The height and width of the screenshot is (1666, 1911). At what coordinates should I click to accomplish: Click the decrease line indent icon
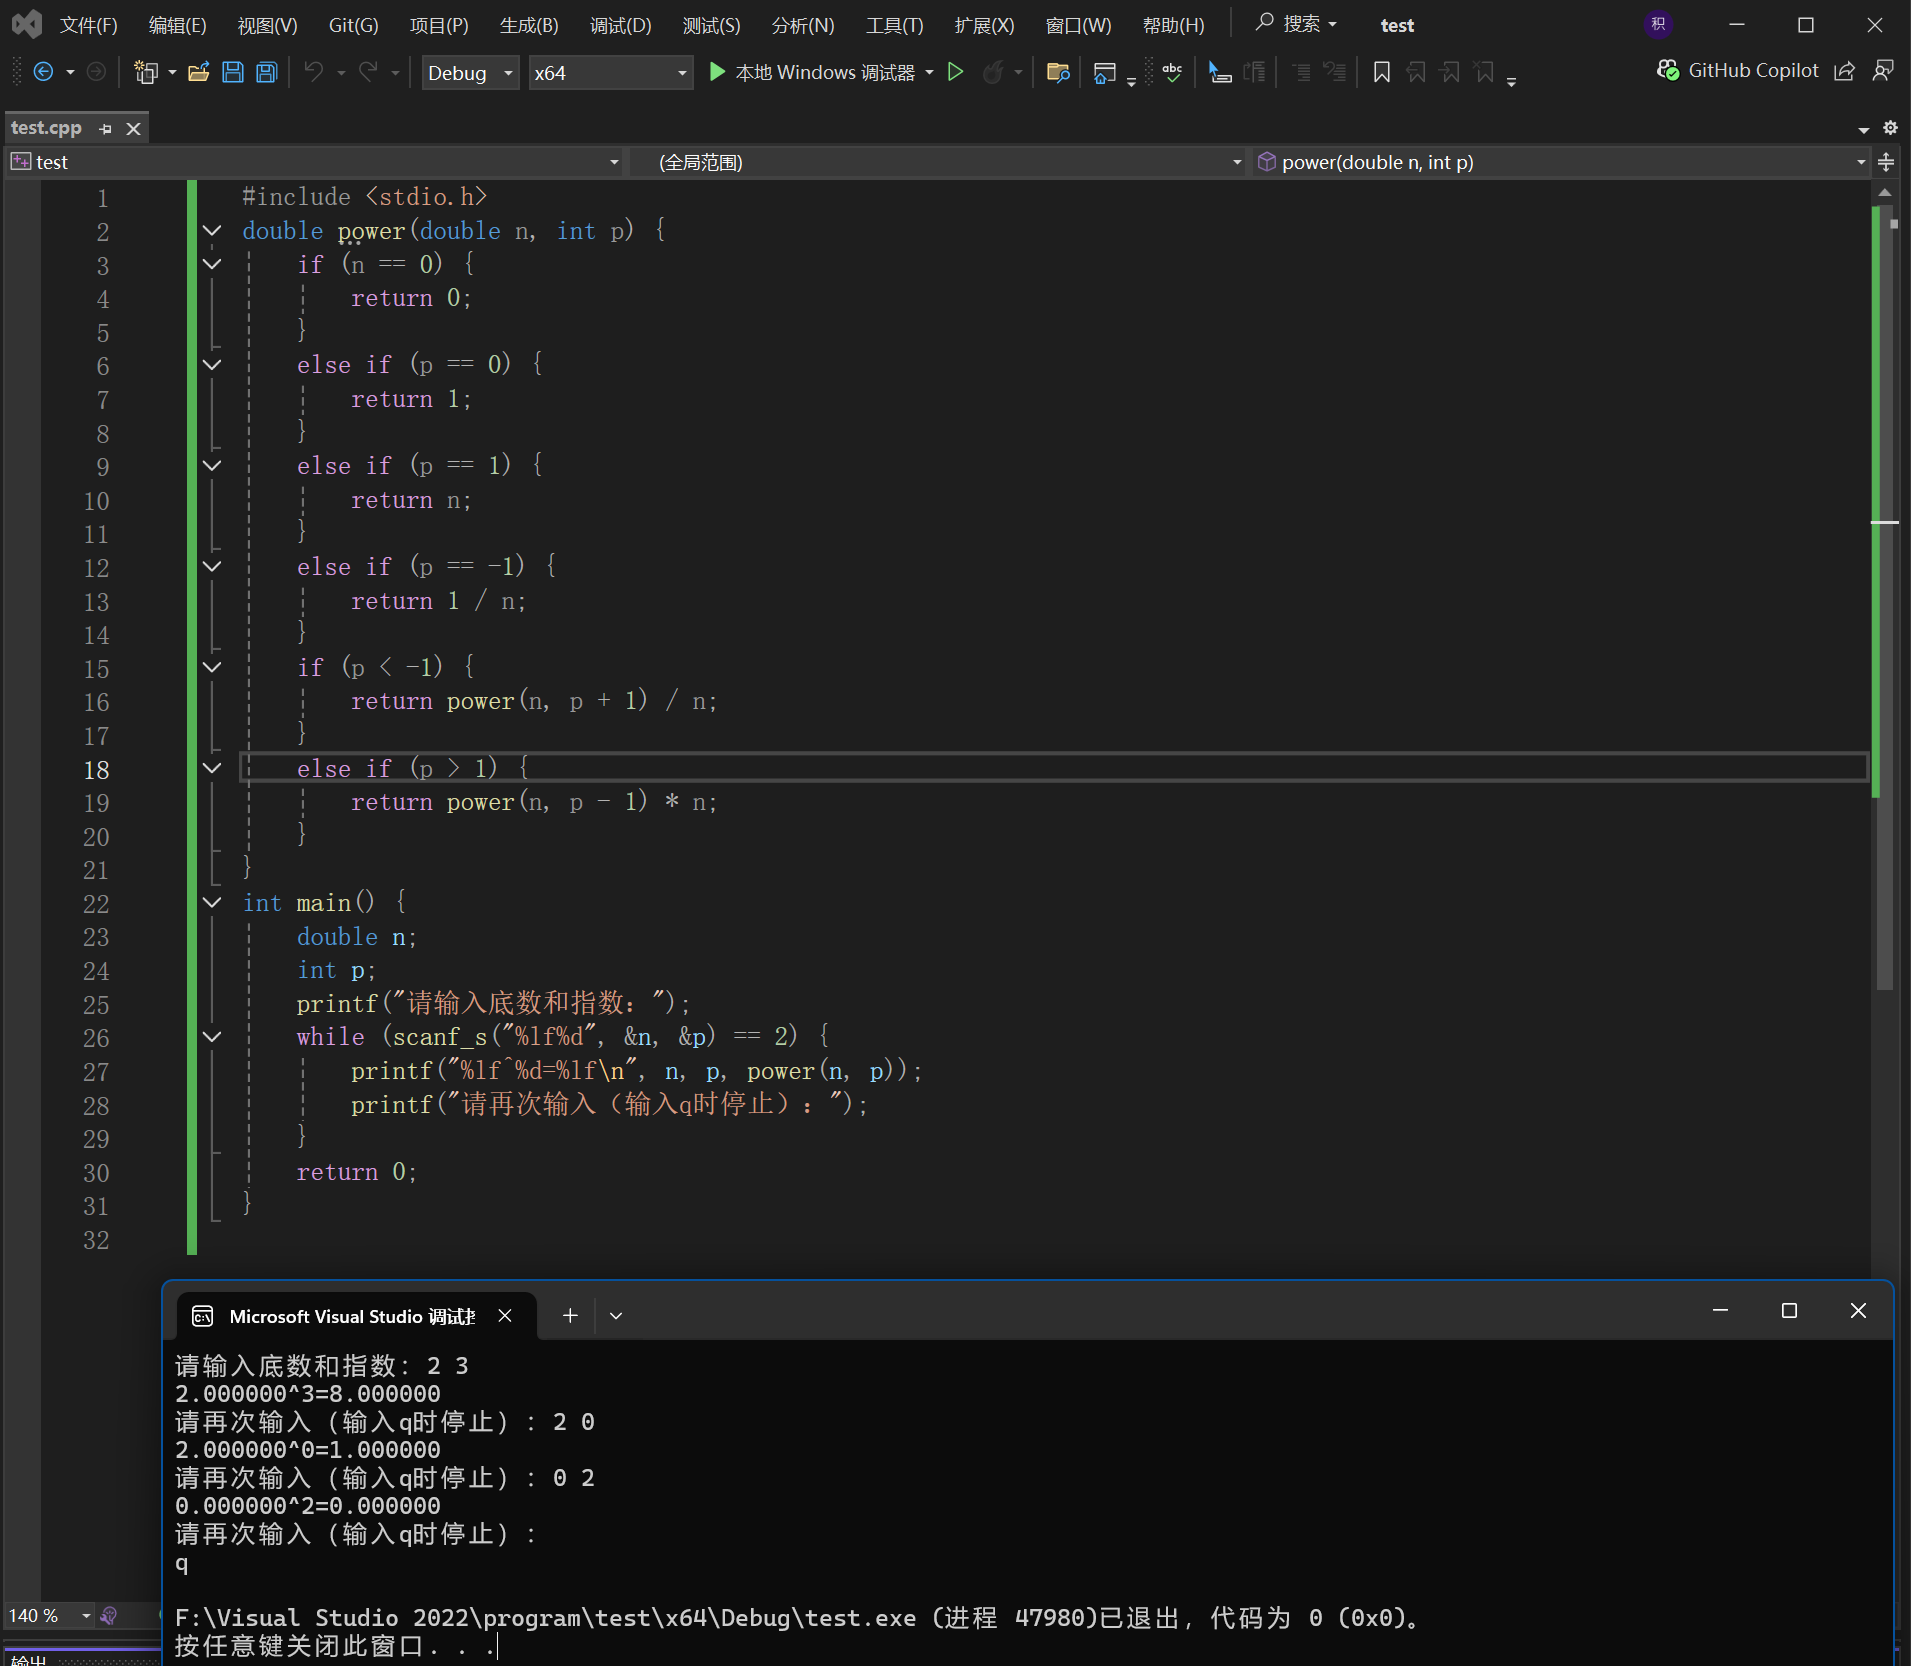pos(1300,72)
